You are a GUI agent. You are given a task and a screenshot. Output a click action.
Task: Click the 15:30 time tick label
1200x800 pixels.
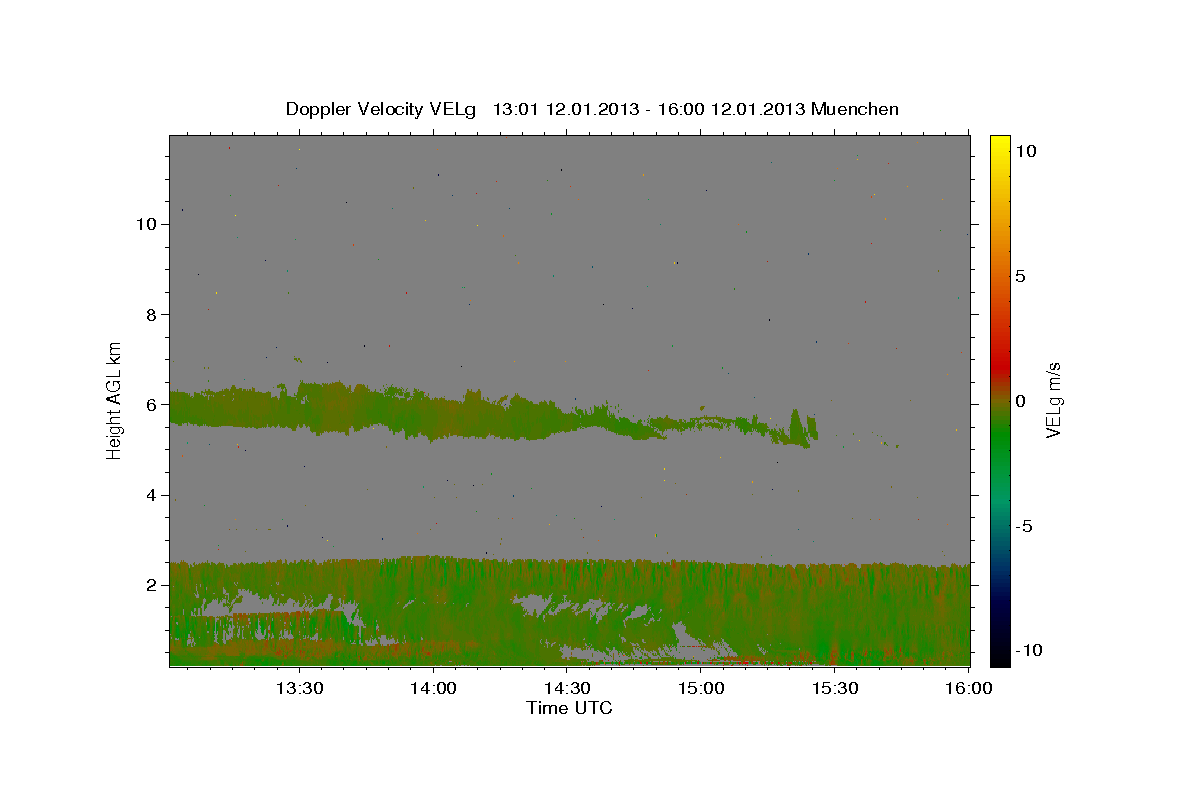[835, 688]
